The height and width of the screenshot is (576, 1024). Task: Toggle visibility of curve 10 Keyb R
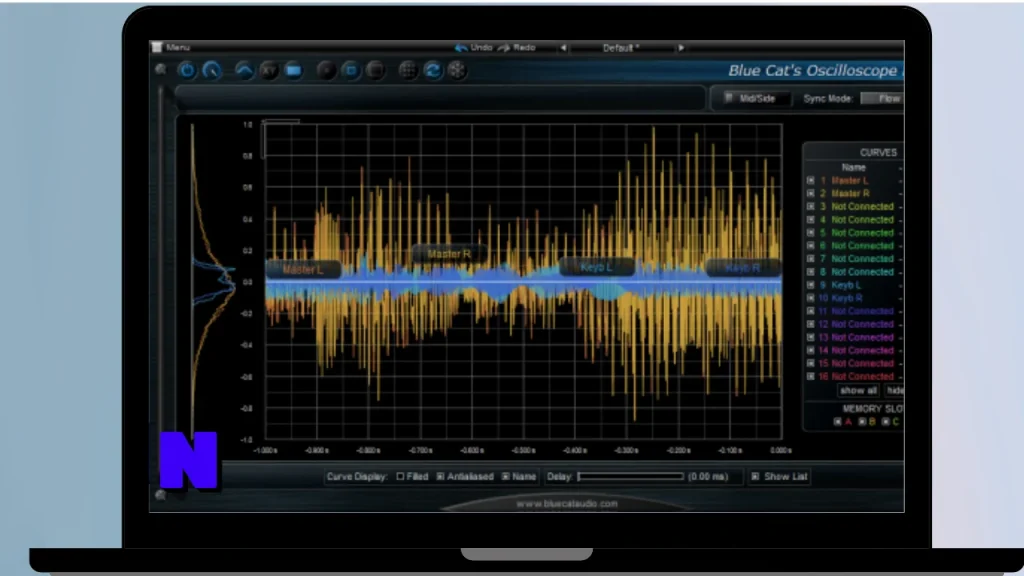coord(810,298)
